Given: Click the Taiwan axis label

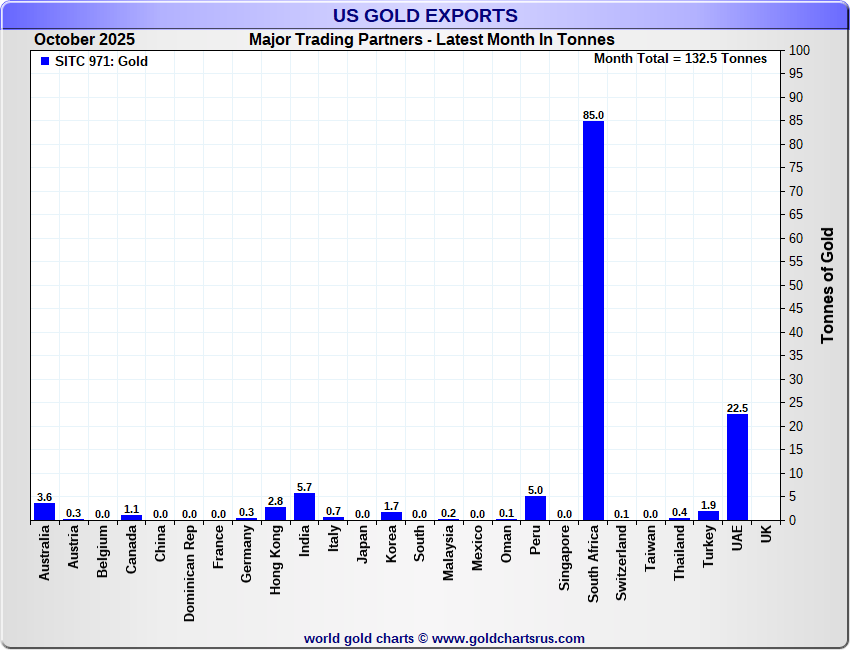Looking at the screenshot, I should (651, 548).
